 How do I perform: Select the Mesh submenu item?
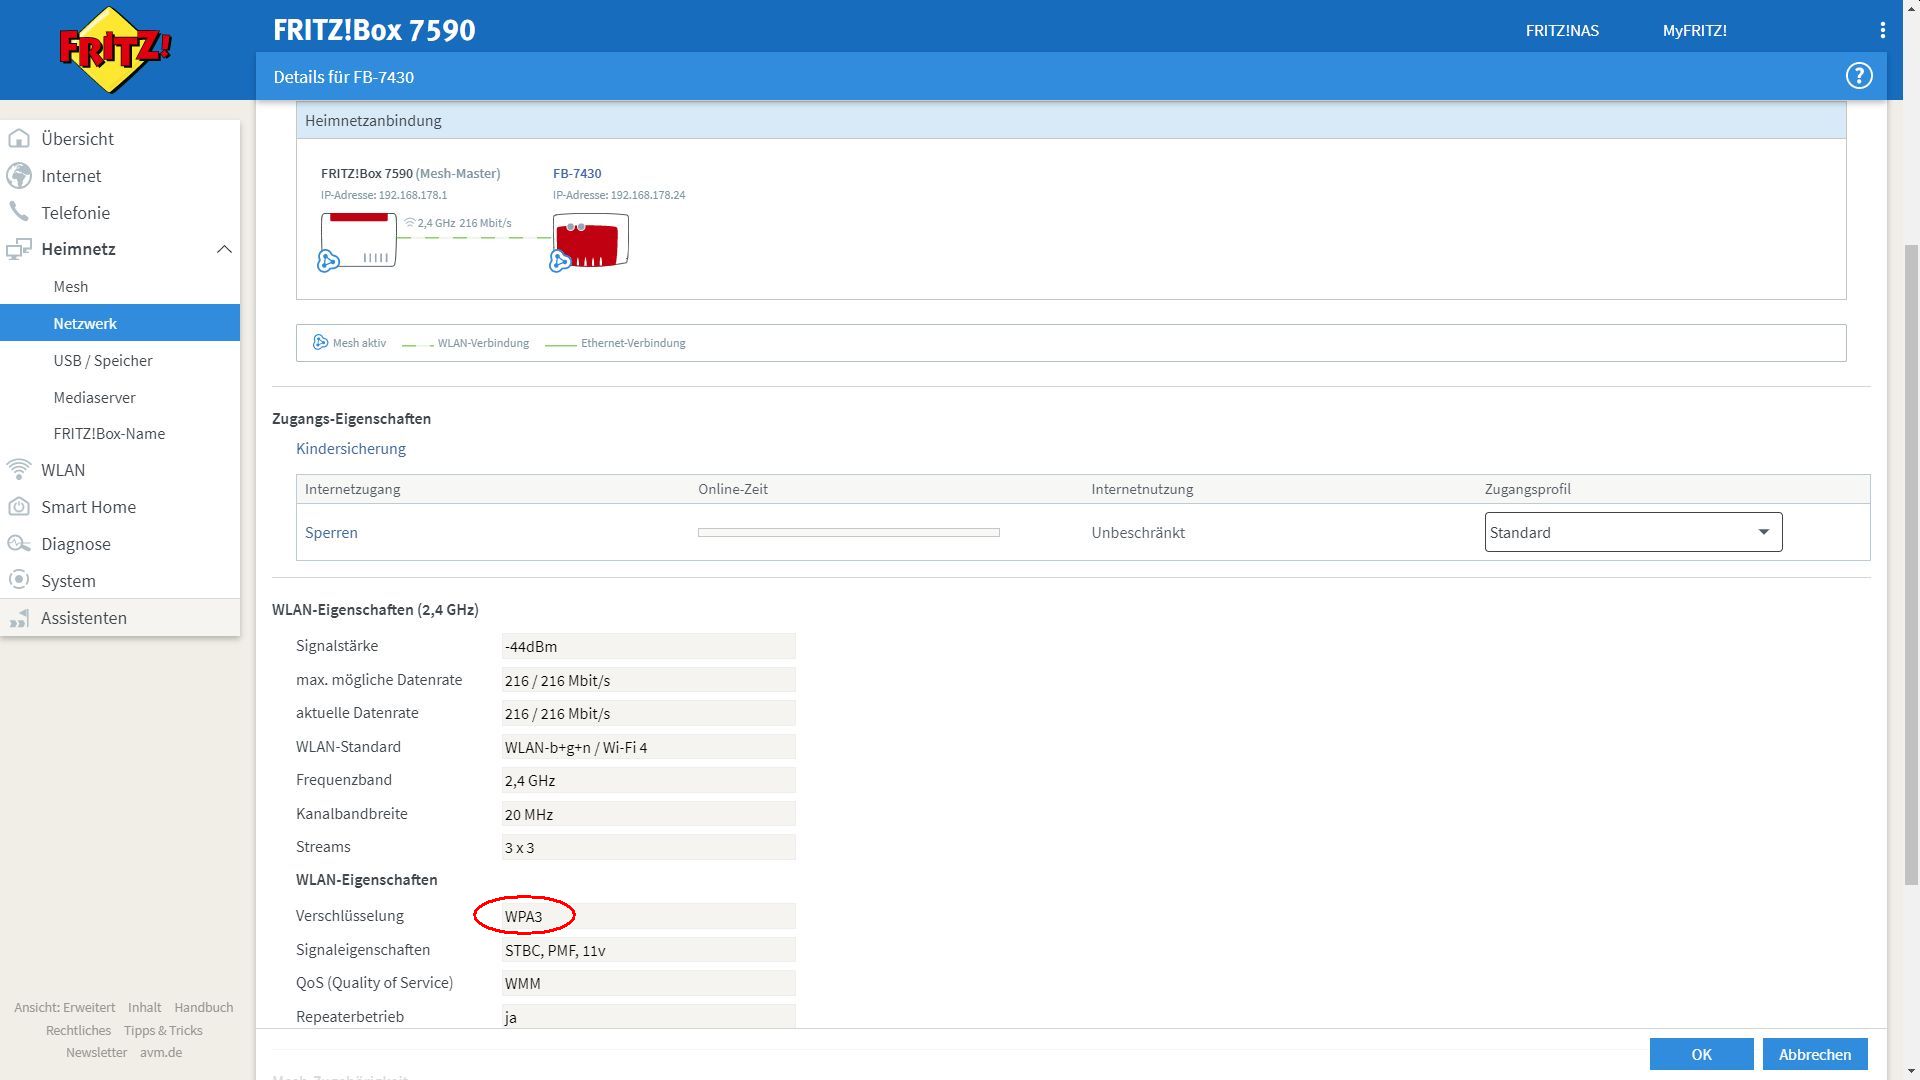(x=71, y=286)
